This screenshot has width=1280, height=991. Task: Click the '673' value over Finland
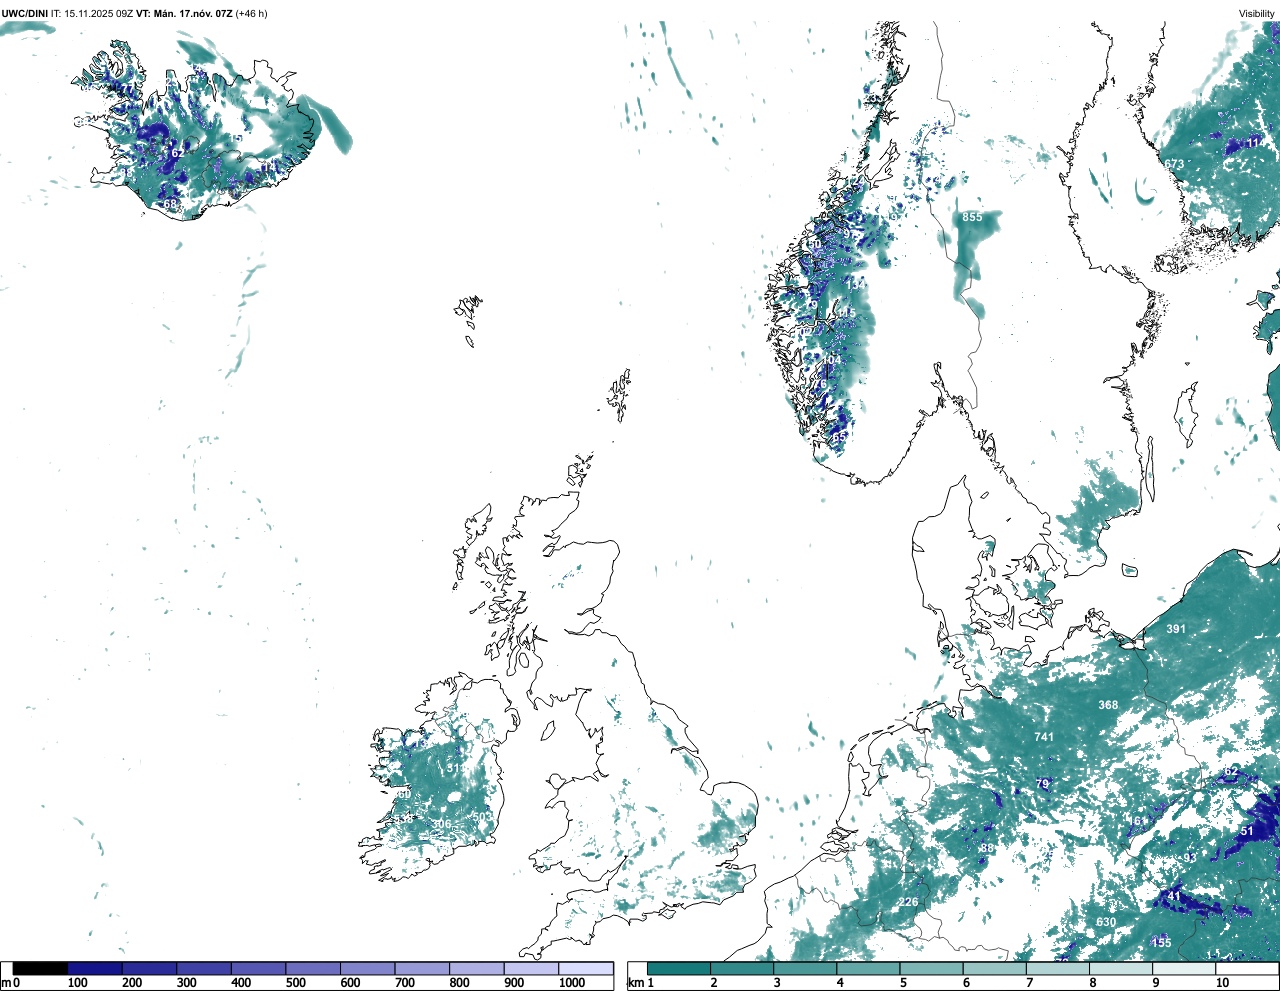click(x=1174, y=164)
